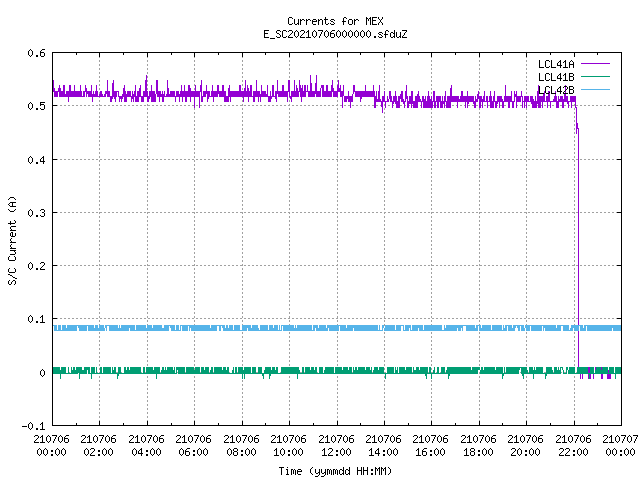Click the LCL41B legend label
The height and width of the screenshot is (480, 640).
pos(556,77)
